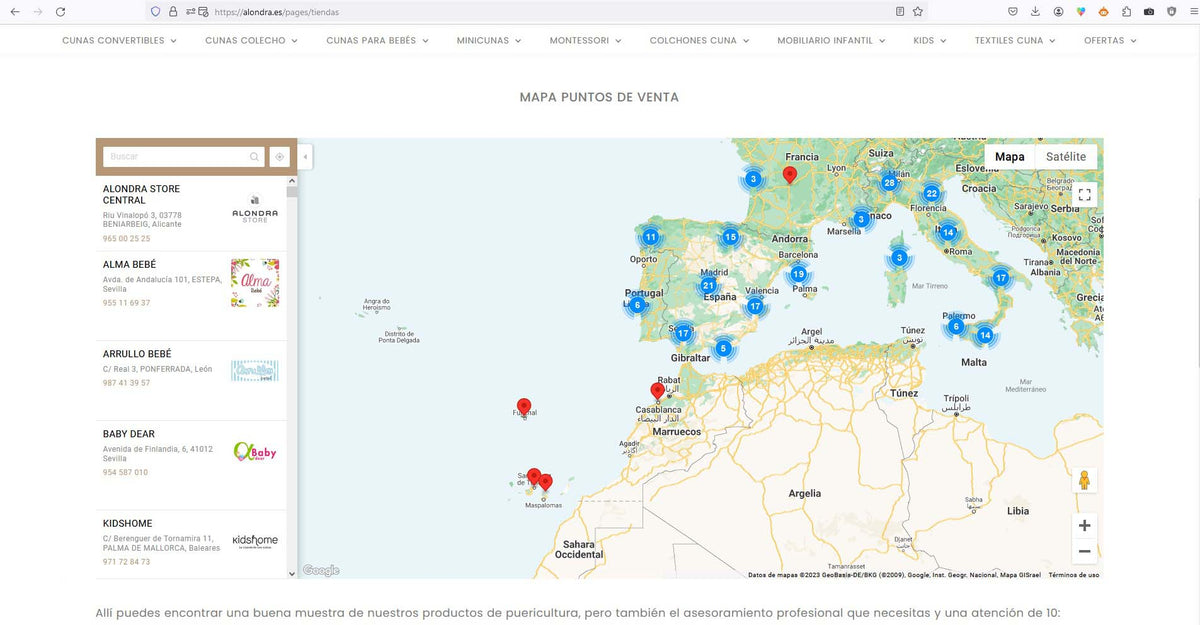Image resolution: width=1200 pixels, height=625 pixels.
Task: Click the tracking protection shield icon
Action: 155,11
